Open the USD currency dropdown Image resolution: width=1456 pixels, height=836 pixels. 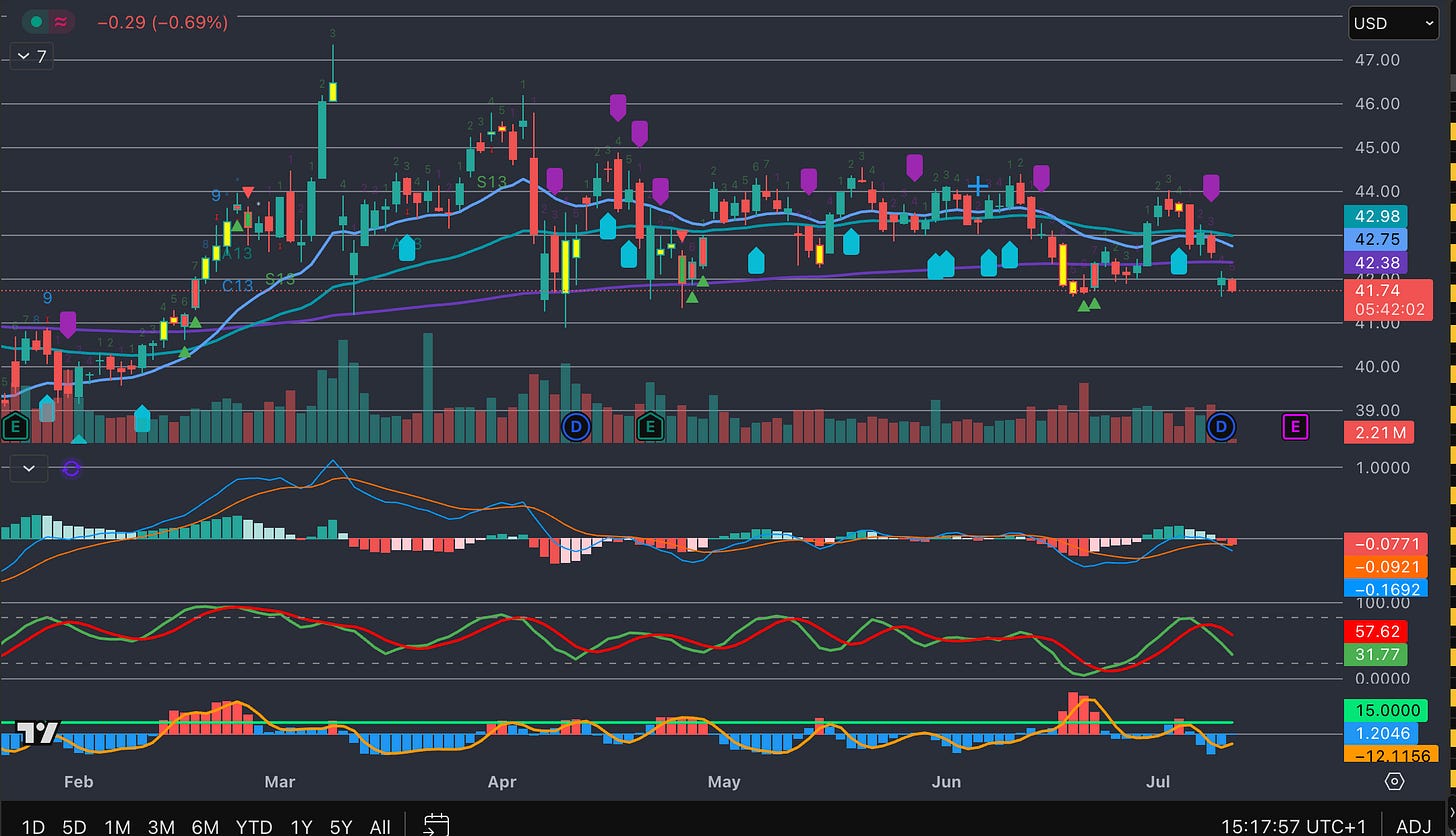click(1392, 23)
